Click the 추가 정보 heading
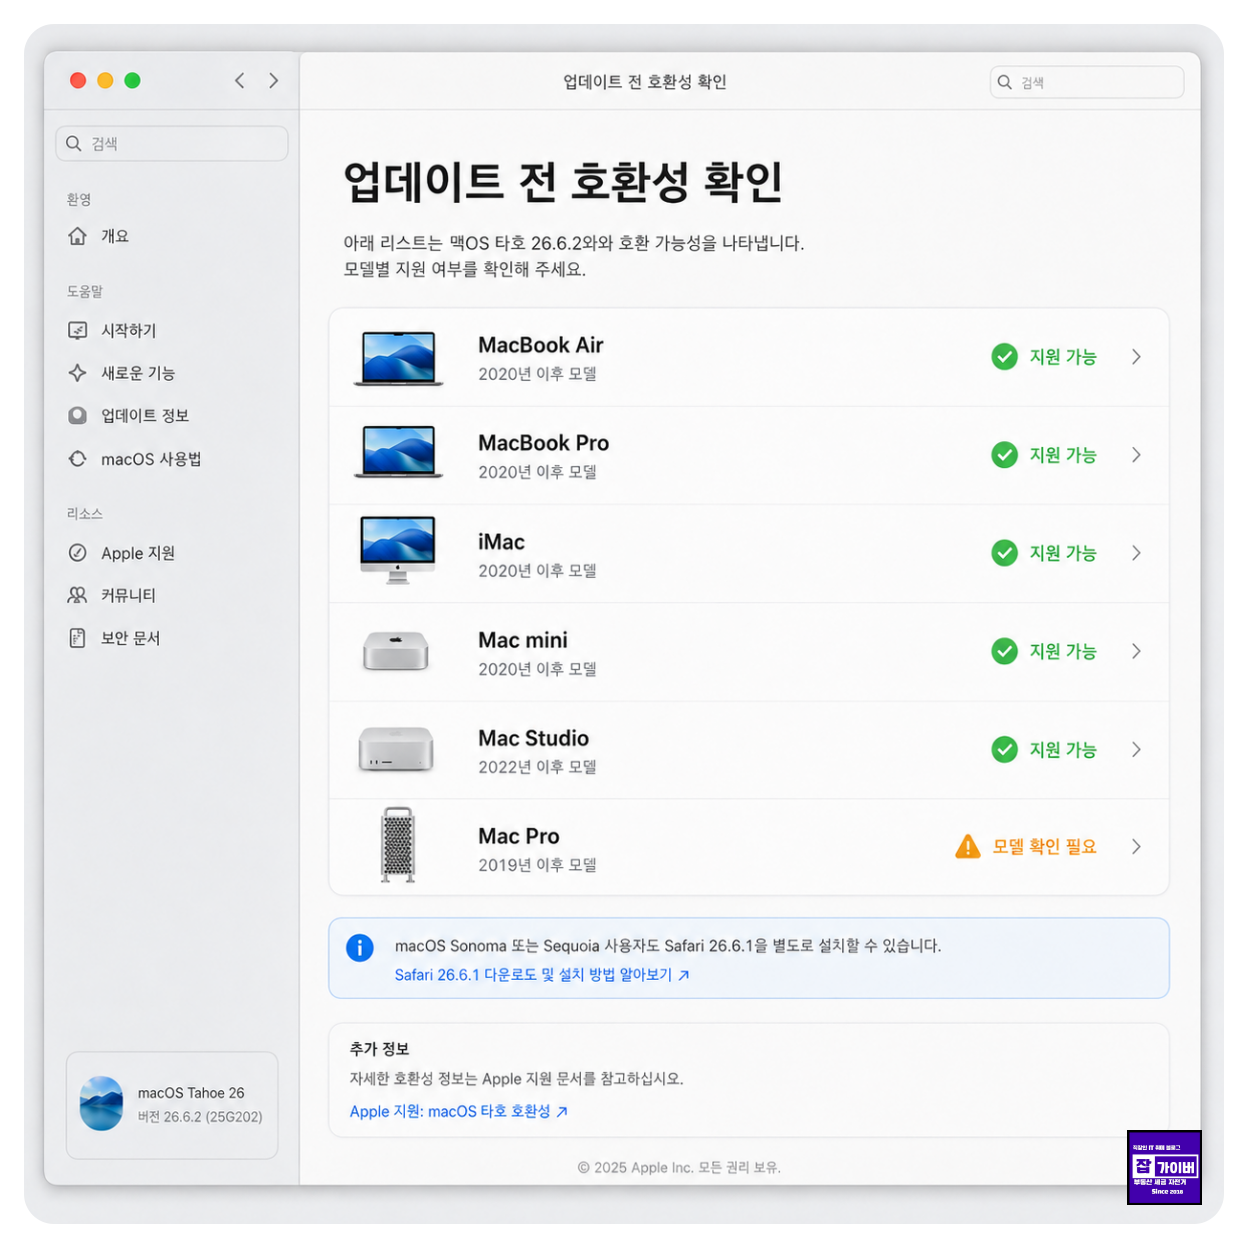The height and width of the screenshot is (1248, 1248). 379,1049
